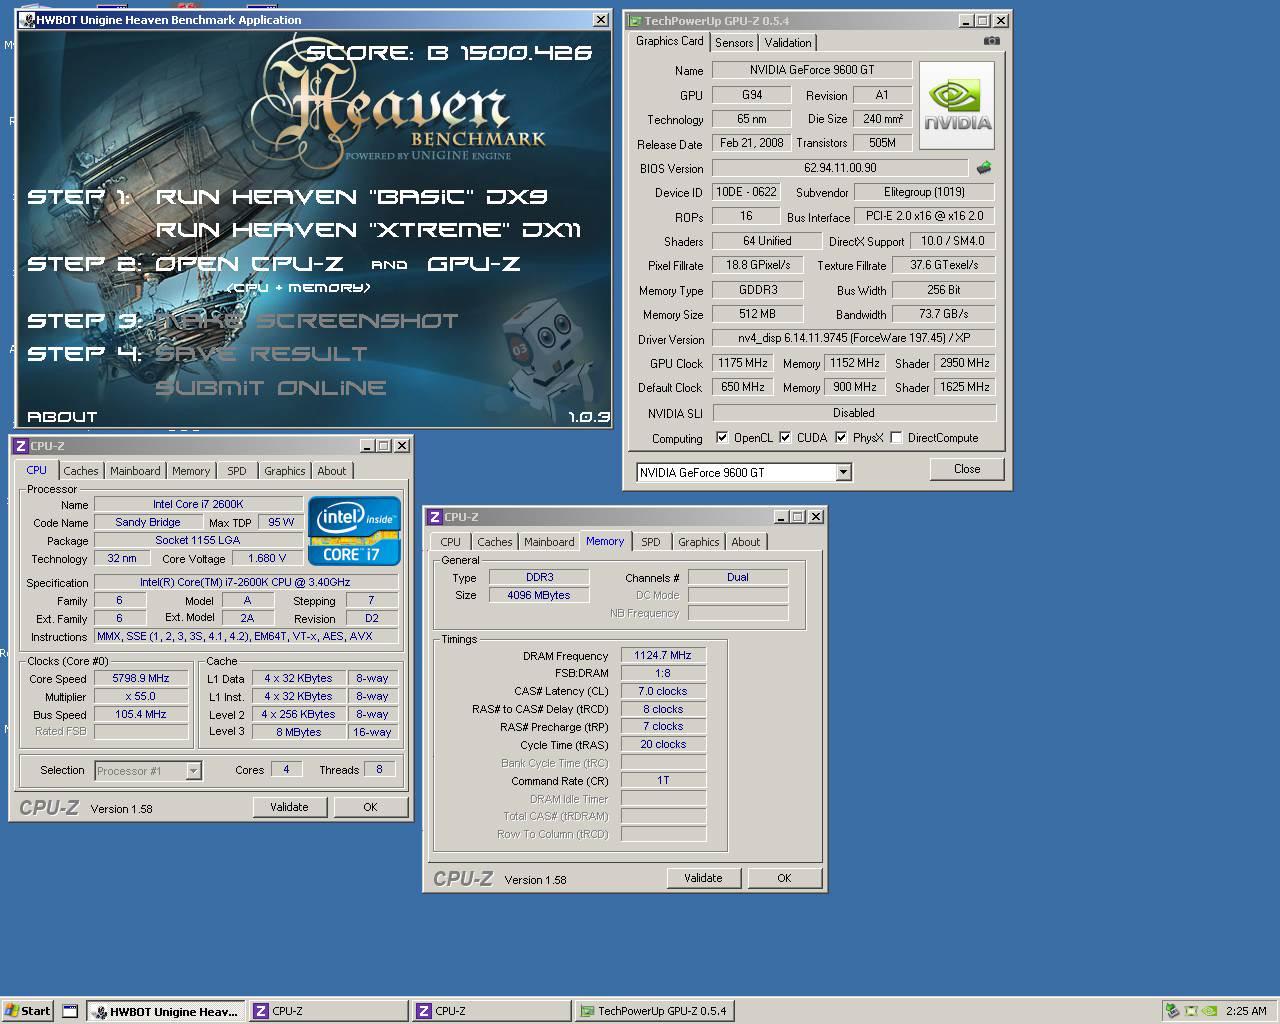Screen dimensions: 1280x1024
Task: Switch to the Validation tab in GPU-Z
Action: click(788, 43)
